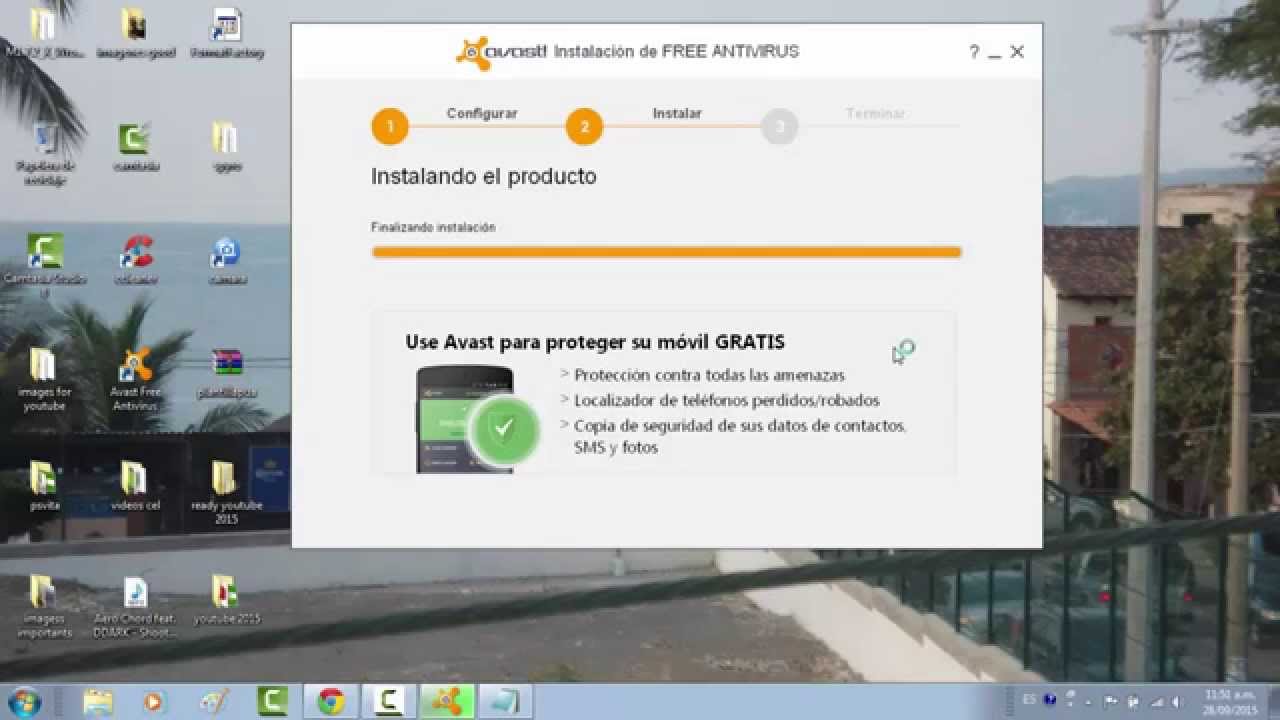Click step 1 Configurar circle

[390, 127]
